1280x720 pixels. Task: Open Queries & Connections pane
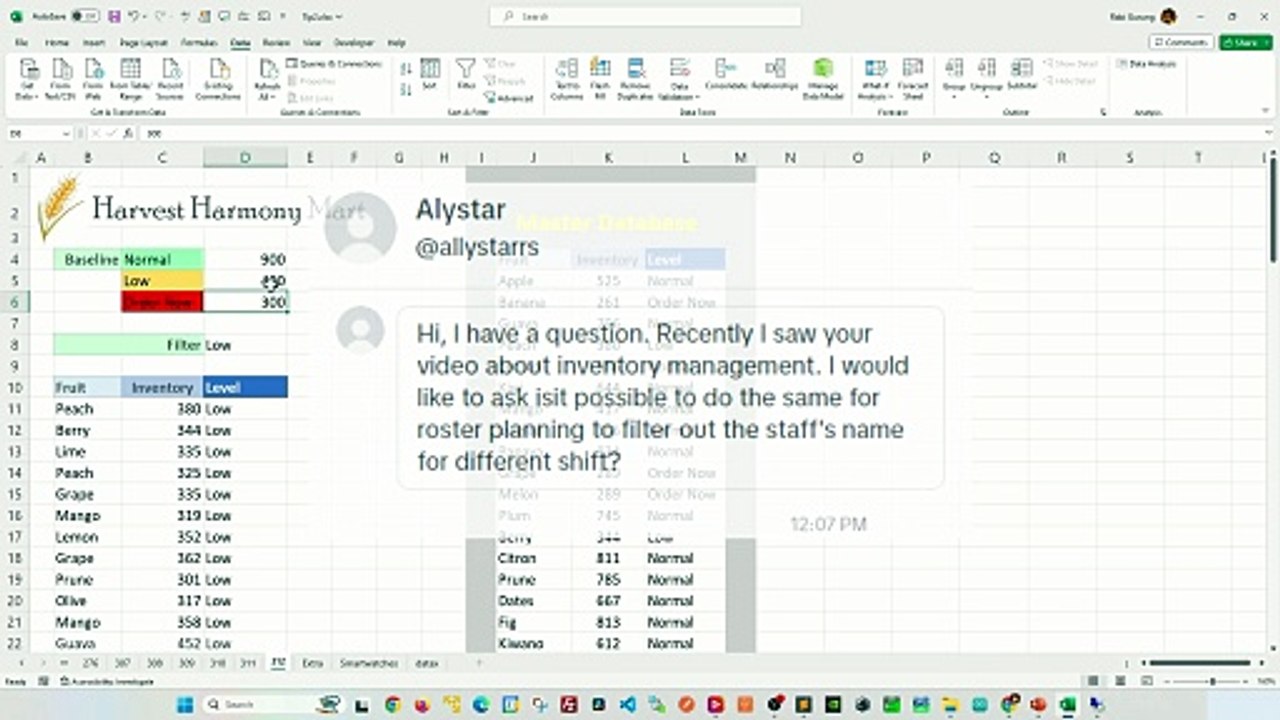[335, 64]
